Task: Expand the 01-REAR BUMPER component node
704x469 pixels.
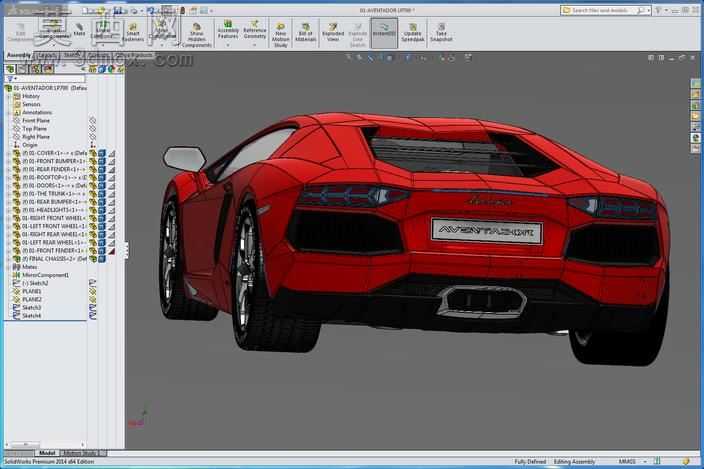Action: 9,202
